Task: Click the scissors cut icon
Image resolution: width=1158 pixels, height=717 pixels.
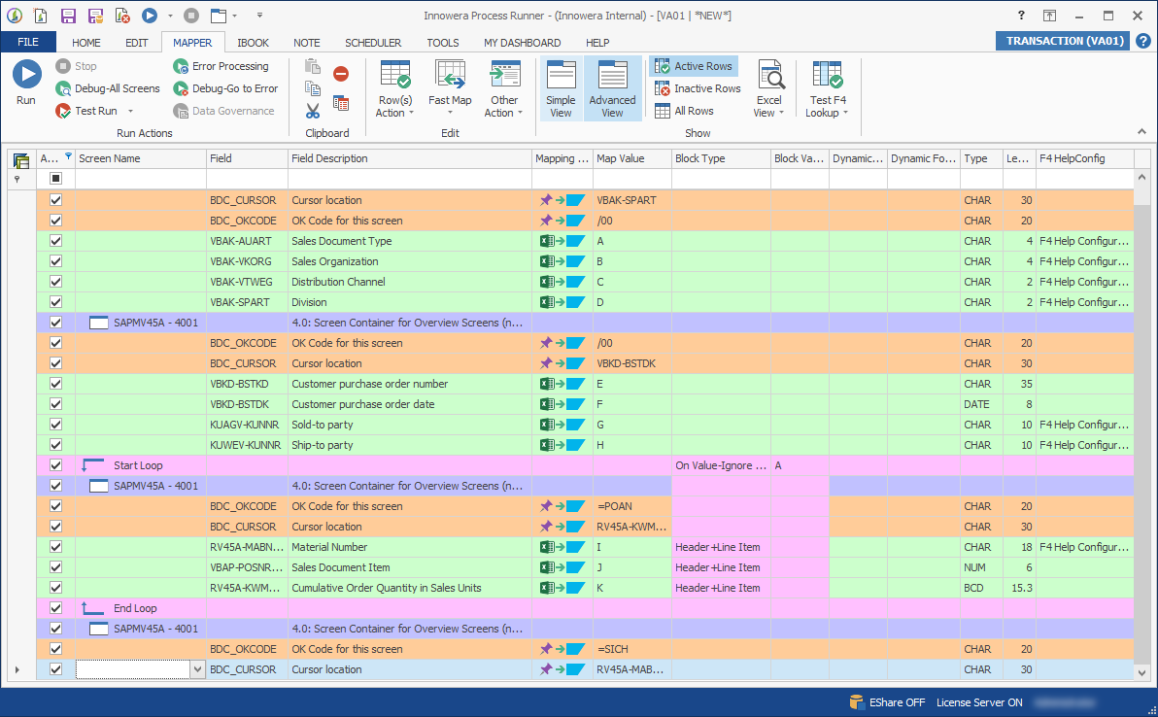Action: [x=313, y=111]
